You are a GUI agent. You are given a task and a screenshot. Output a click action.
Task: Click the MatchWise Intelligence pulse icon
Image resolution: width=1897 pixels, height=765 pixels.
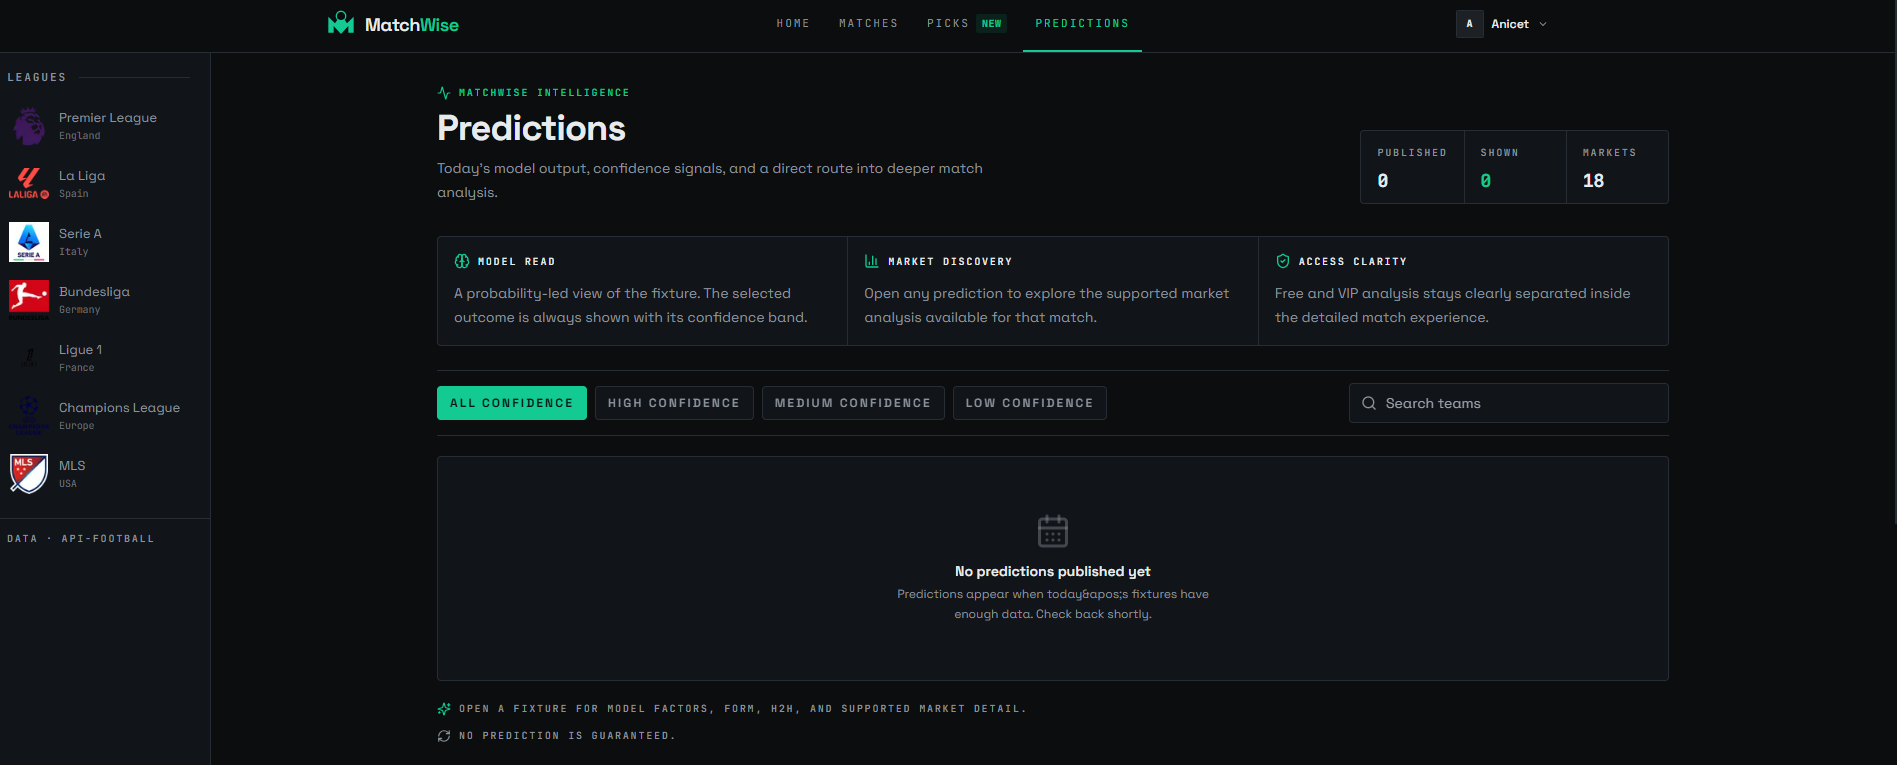[444, 93]
